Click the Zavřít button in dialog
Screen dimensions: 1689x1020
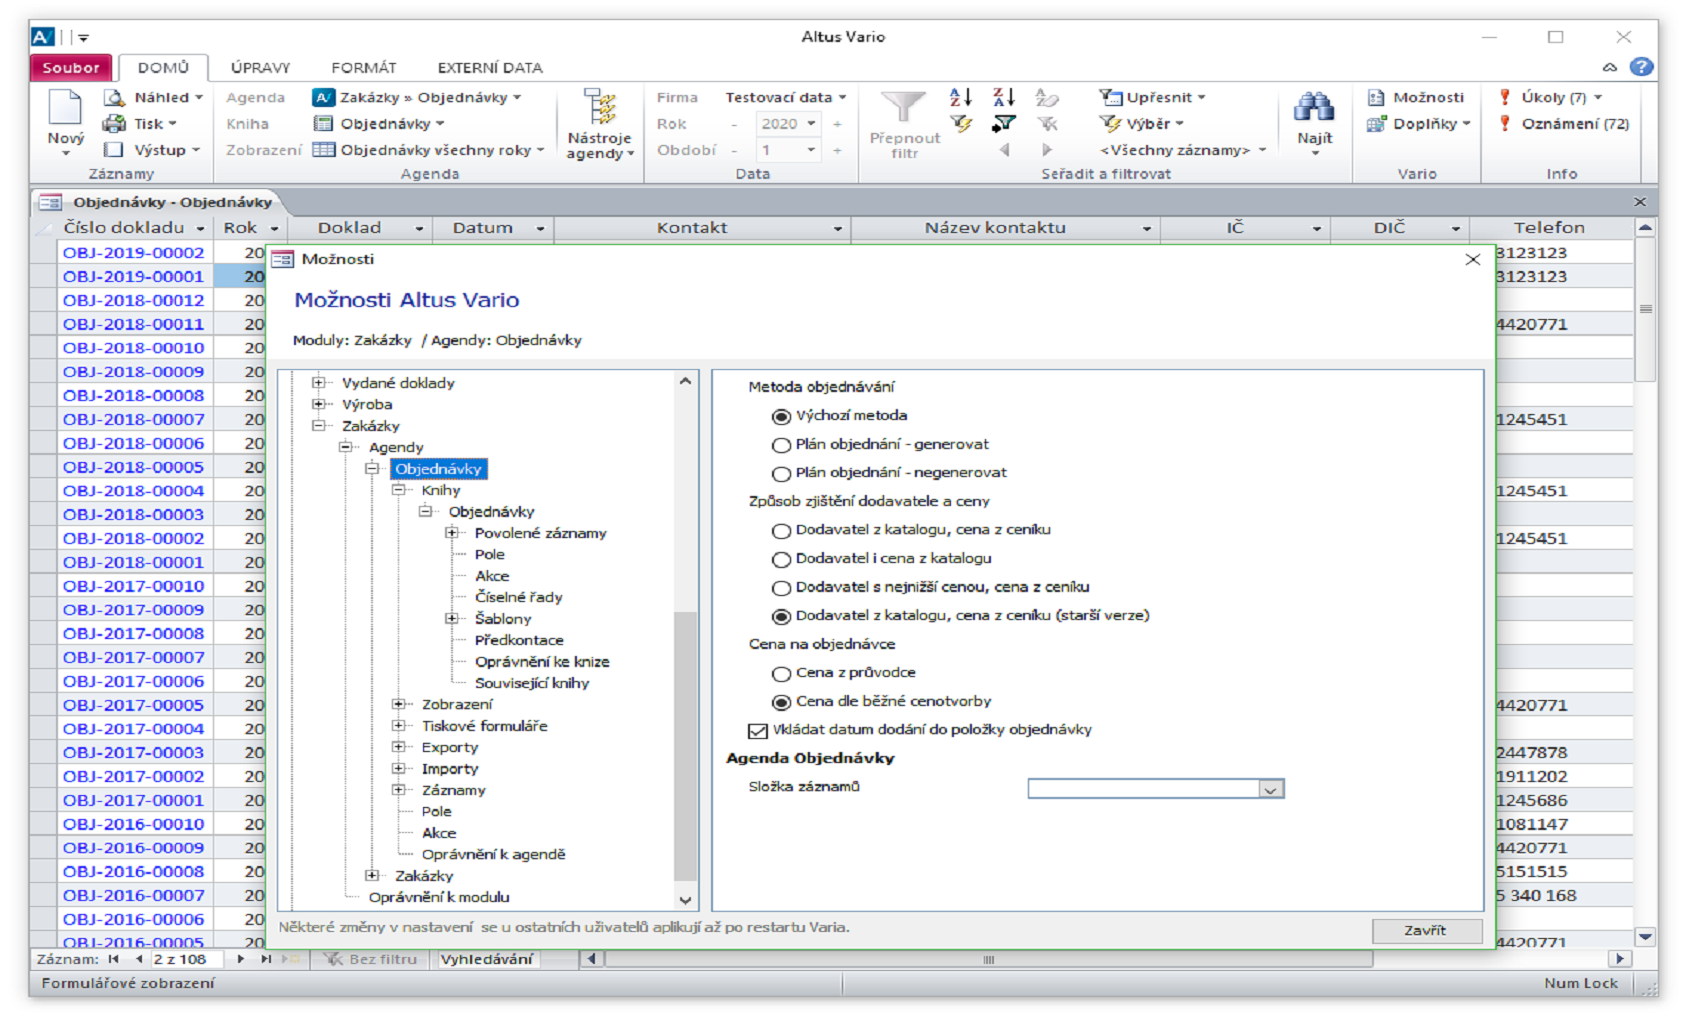[1425, 930]
